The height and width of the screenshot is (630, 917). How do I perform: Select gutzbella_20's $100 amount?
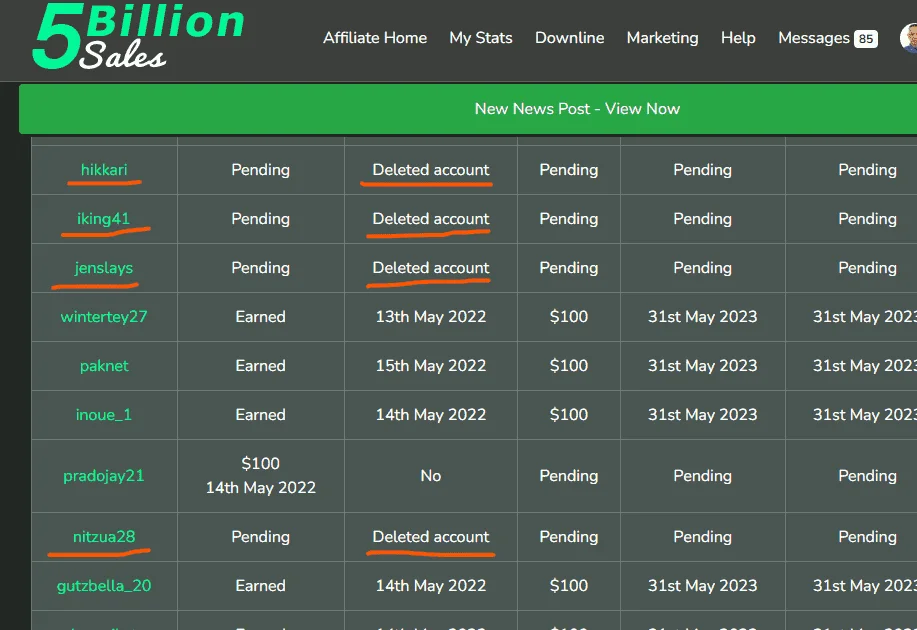[568, 586]
